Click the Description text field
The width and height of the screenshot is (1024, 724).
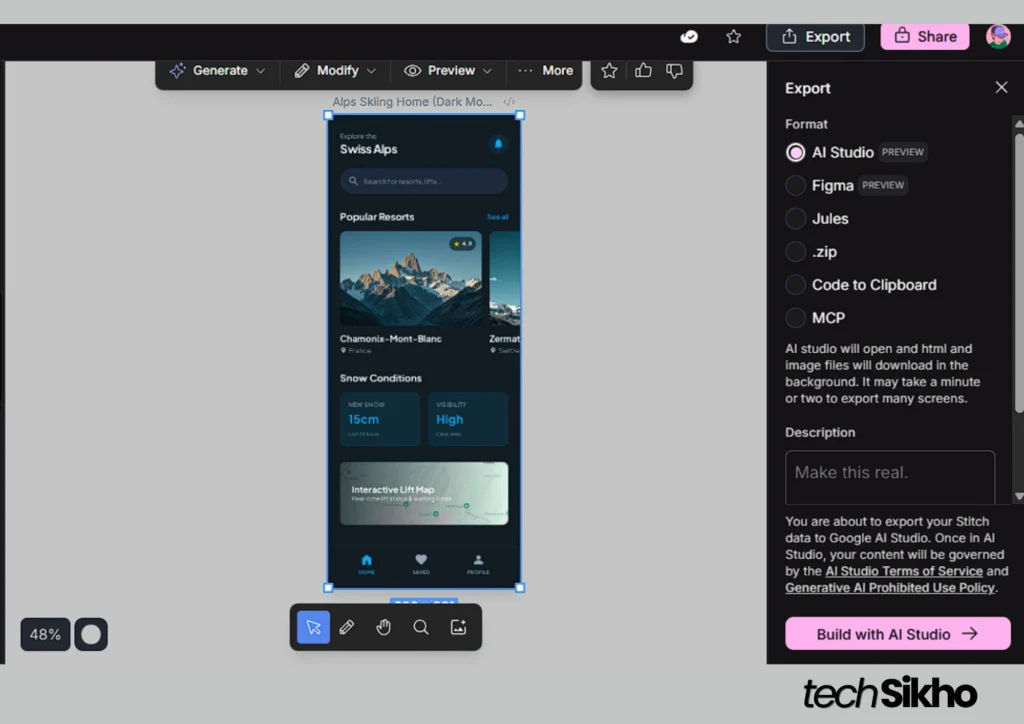pyautogui.click(x=889, y=477)
